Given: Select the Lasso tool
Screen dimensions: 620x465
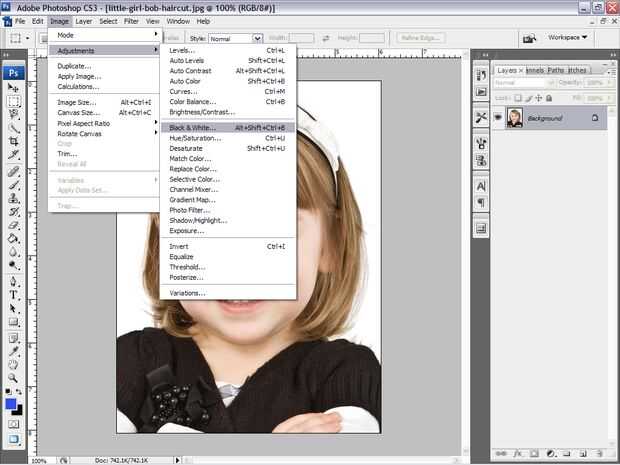Looking at the screenshot, I should tap(13, 115).
